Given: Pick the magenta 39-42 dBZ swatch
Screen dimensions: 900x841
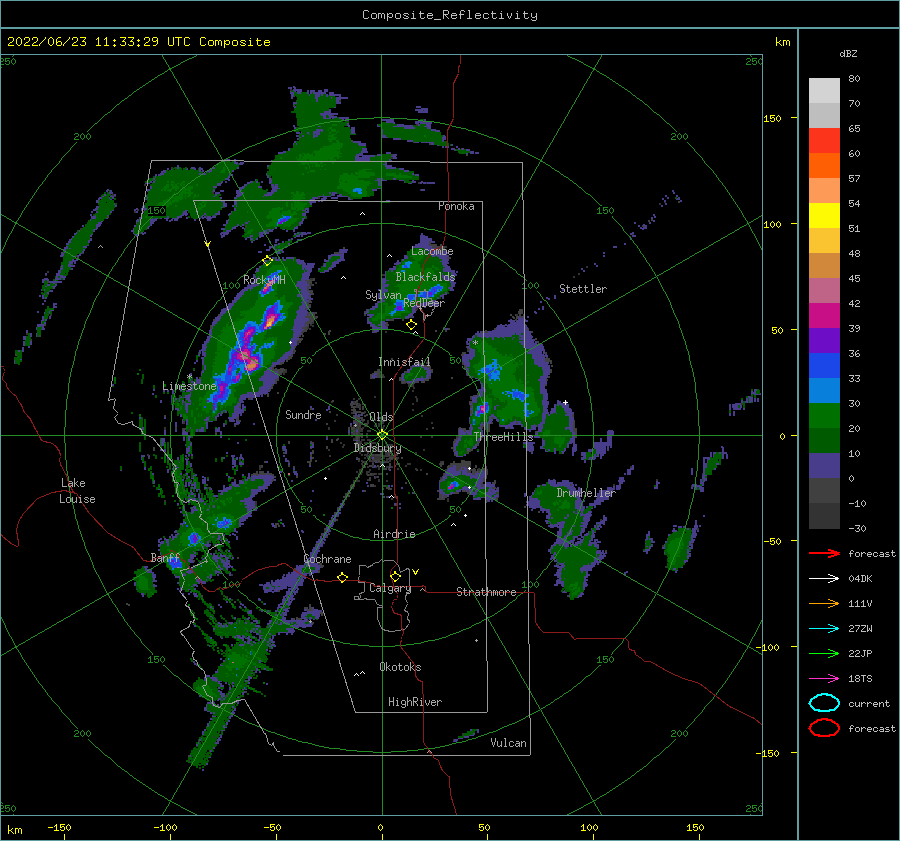Looking at the screenshot, I should point(824,316).
